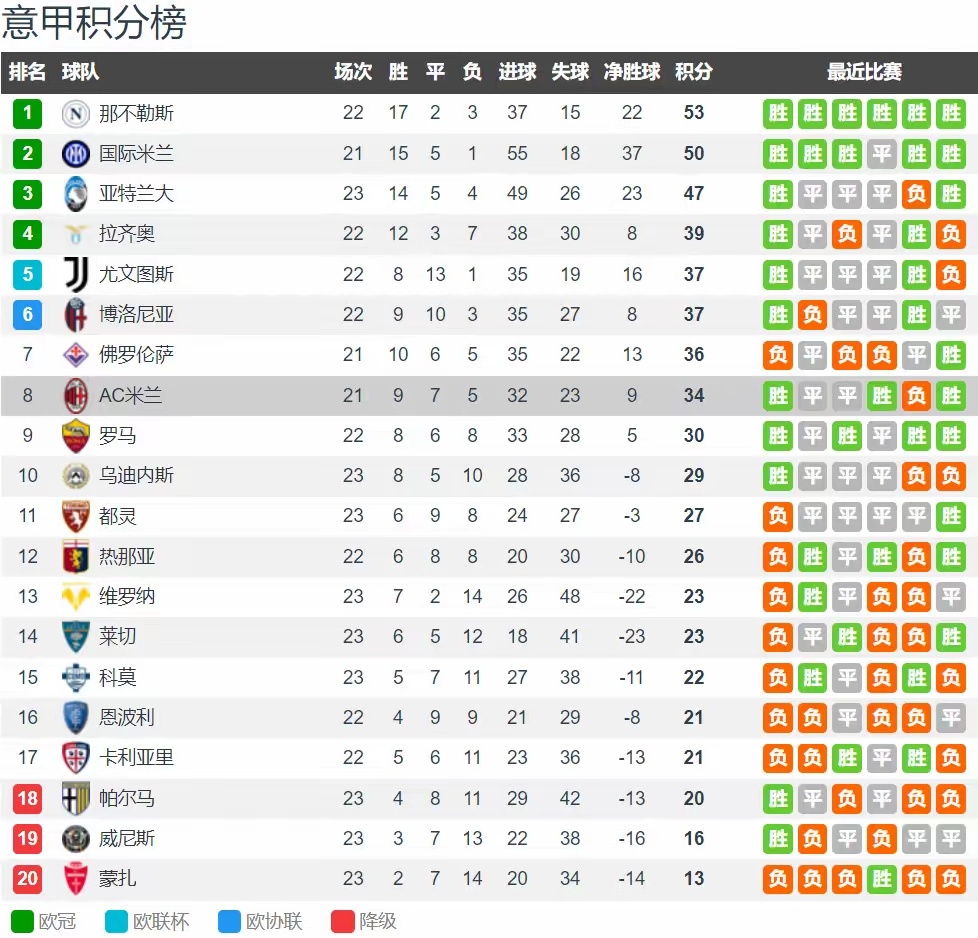Click the green 欧冠 legend swatch
The width and height of the screenshot is (978, 938).
pos(22,921)
